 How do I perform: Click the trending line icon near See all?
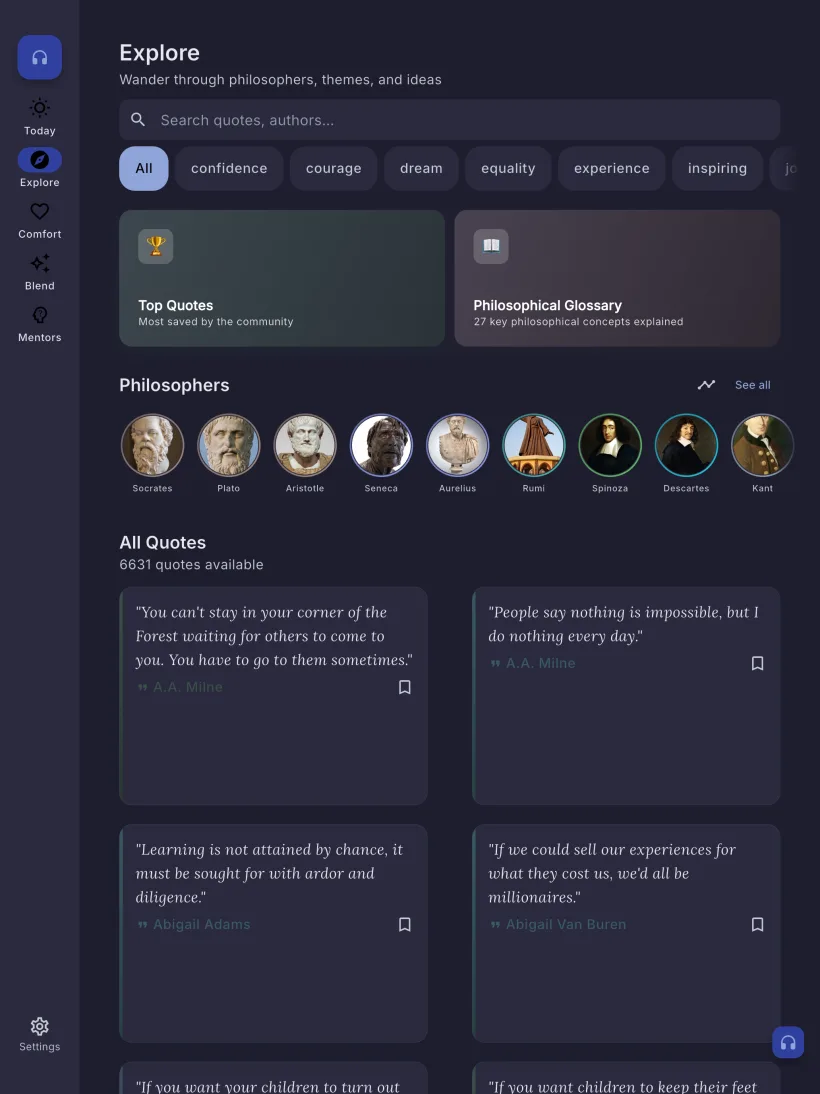(x=706, y=384)
